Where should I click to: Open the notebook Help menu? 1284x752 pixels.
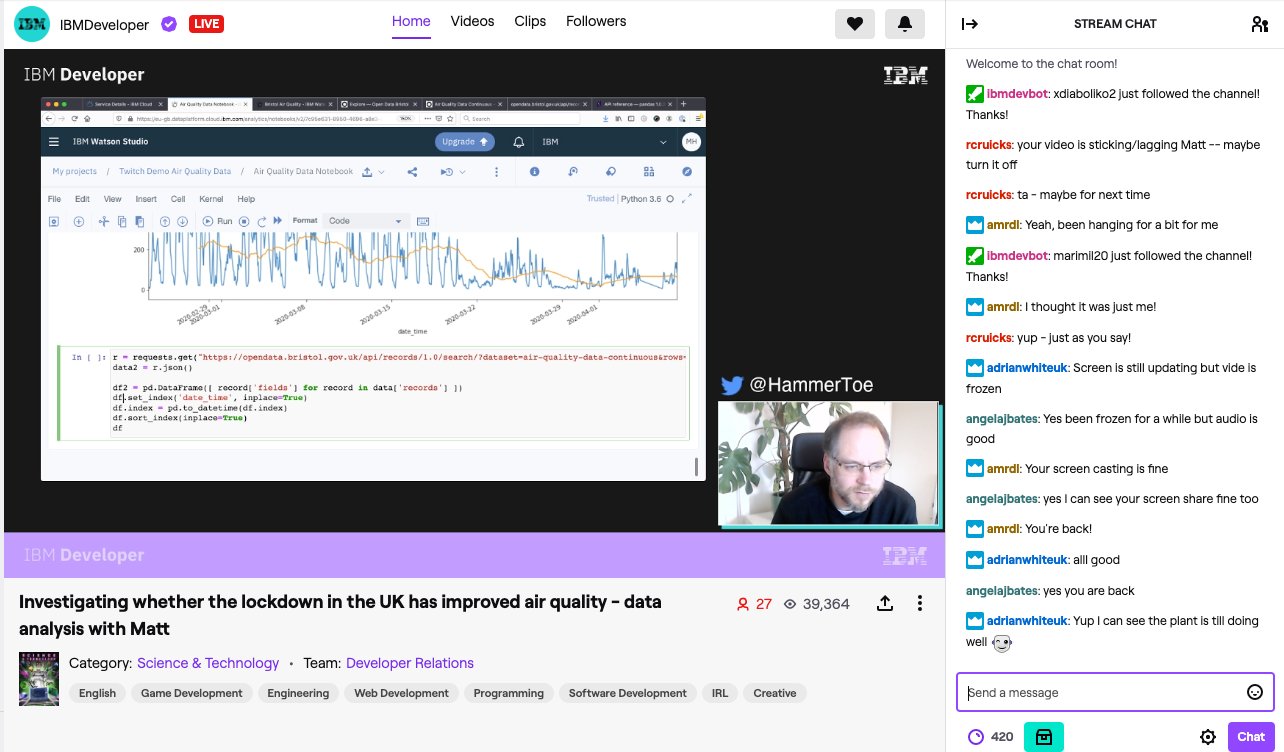click(x=246, y=199)
